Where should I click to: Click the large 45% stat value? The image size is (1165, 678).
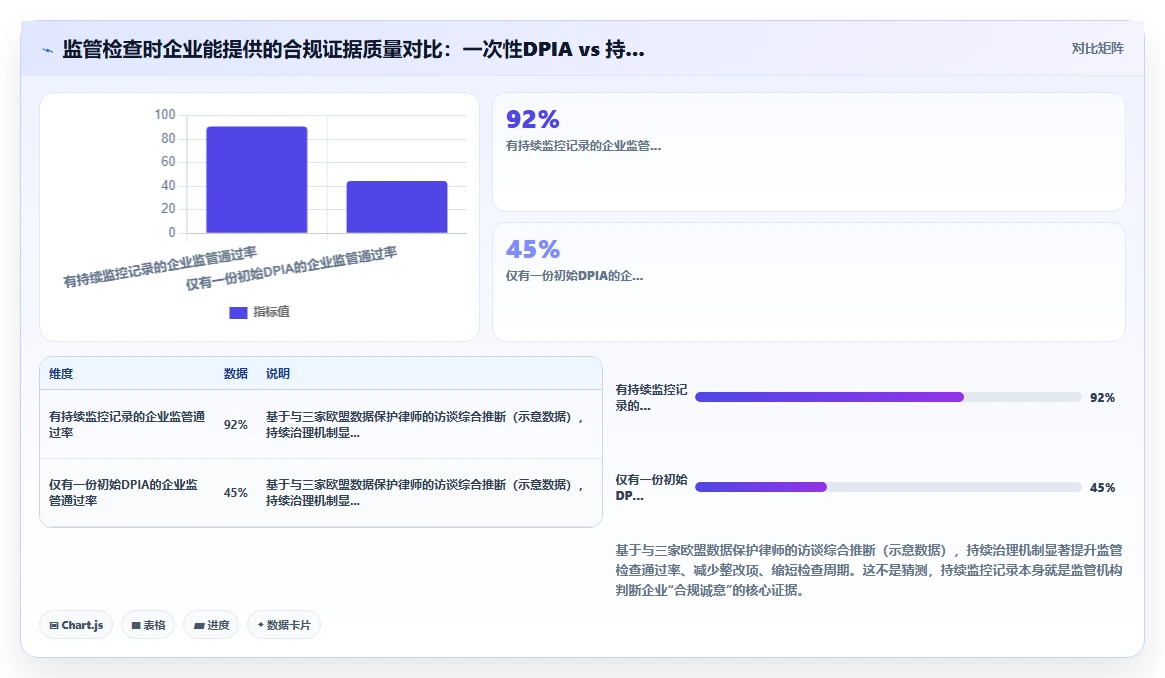coord(533,249)
